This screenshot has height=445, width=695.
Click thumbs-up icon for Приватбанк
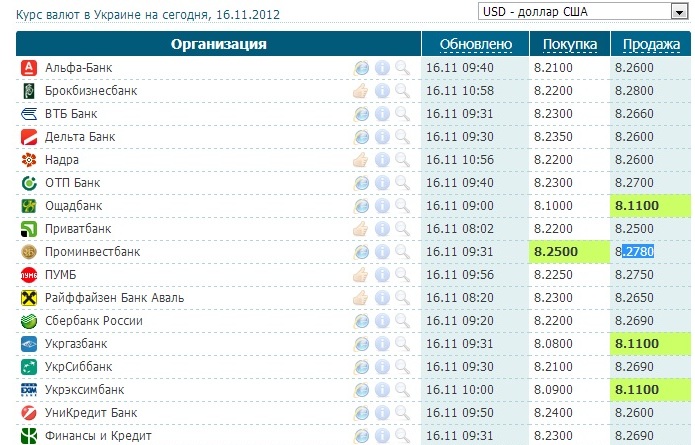pyautogui.click(x=361, y=229)
